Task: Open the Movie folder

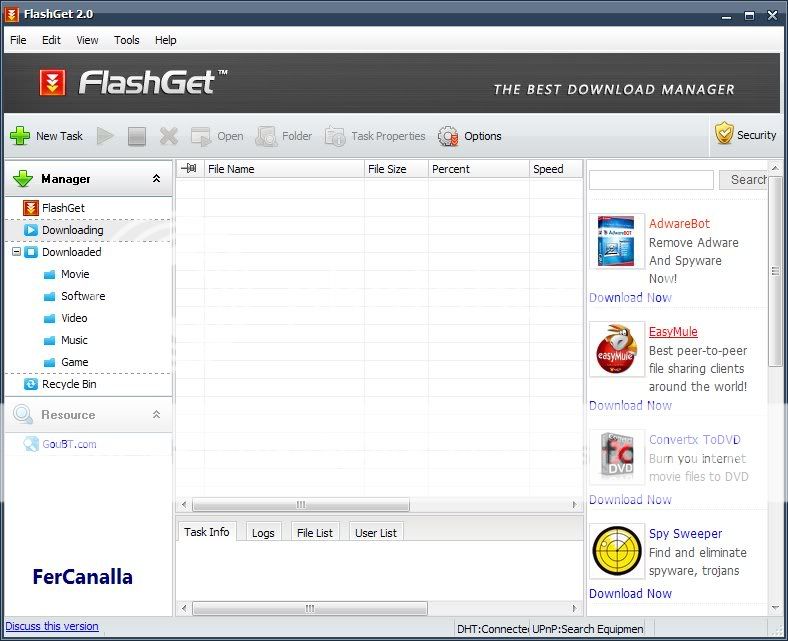Action: (67, 274)
